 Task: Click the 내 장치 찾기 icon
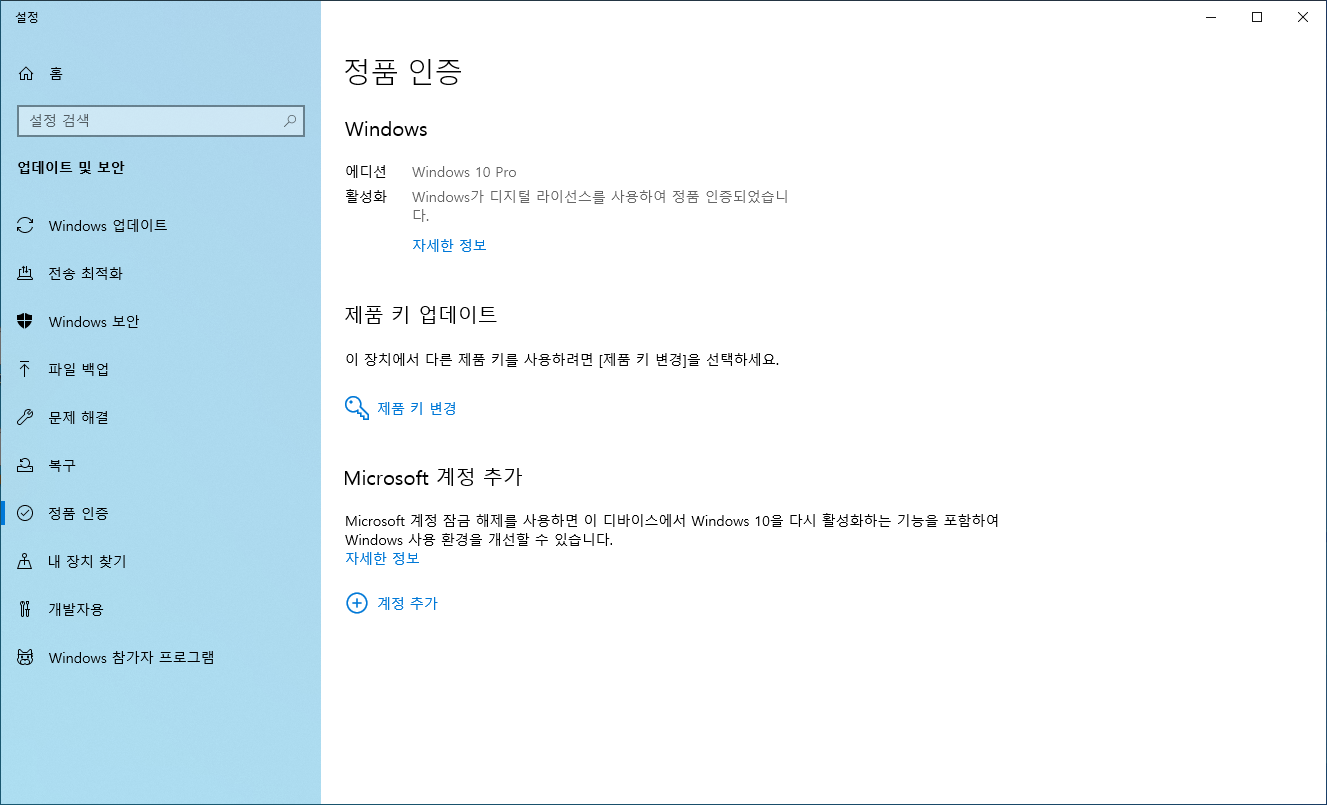tap(26, 561)
